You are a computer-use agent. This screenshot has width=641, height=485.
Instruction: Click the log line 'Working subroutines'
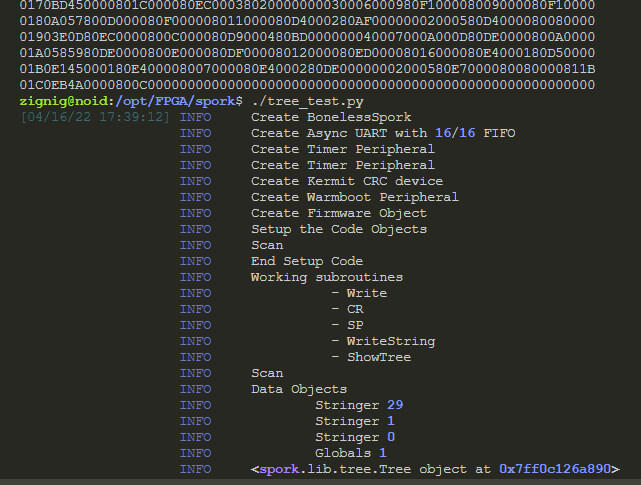327,277
